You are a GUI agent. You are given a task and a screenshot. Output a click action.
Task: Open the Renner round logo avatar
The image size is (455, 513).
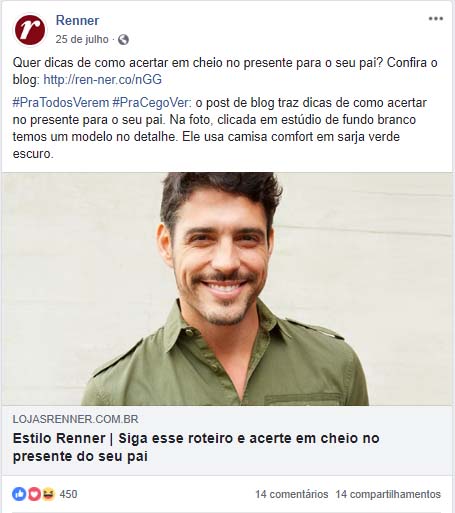point(29,30)
